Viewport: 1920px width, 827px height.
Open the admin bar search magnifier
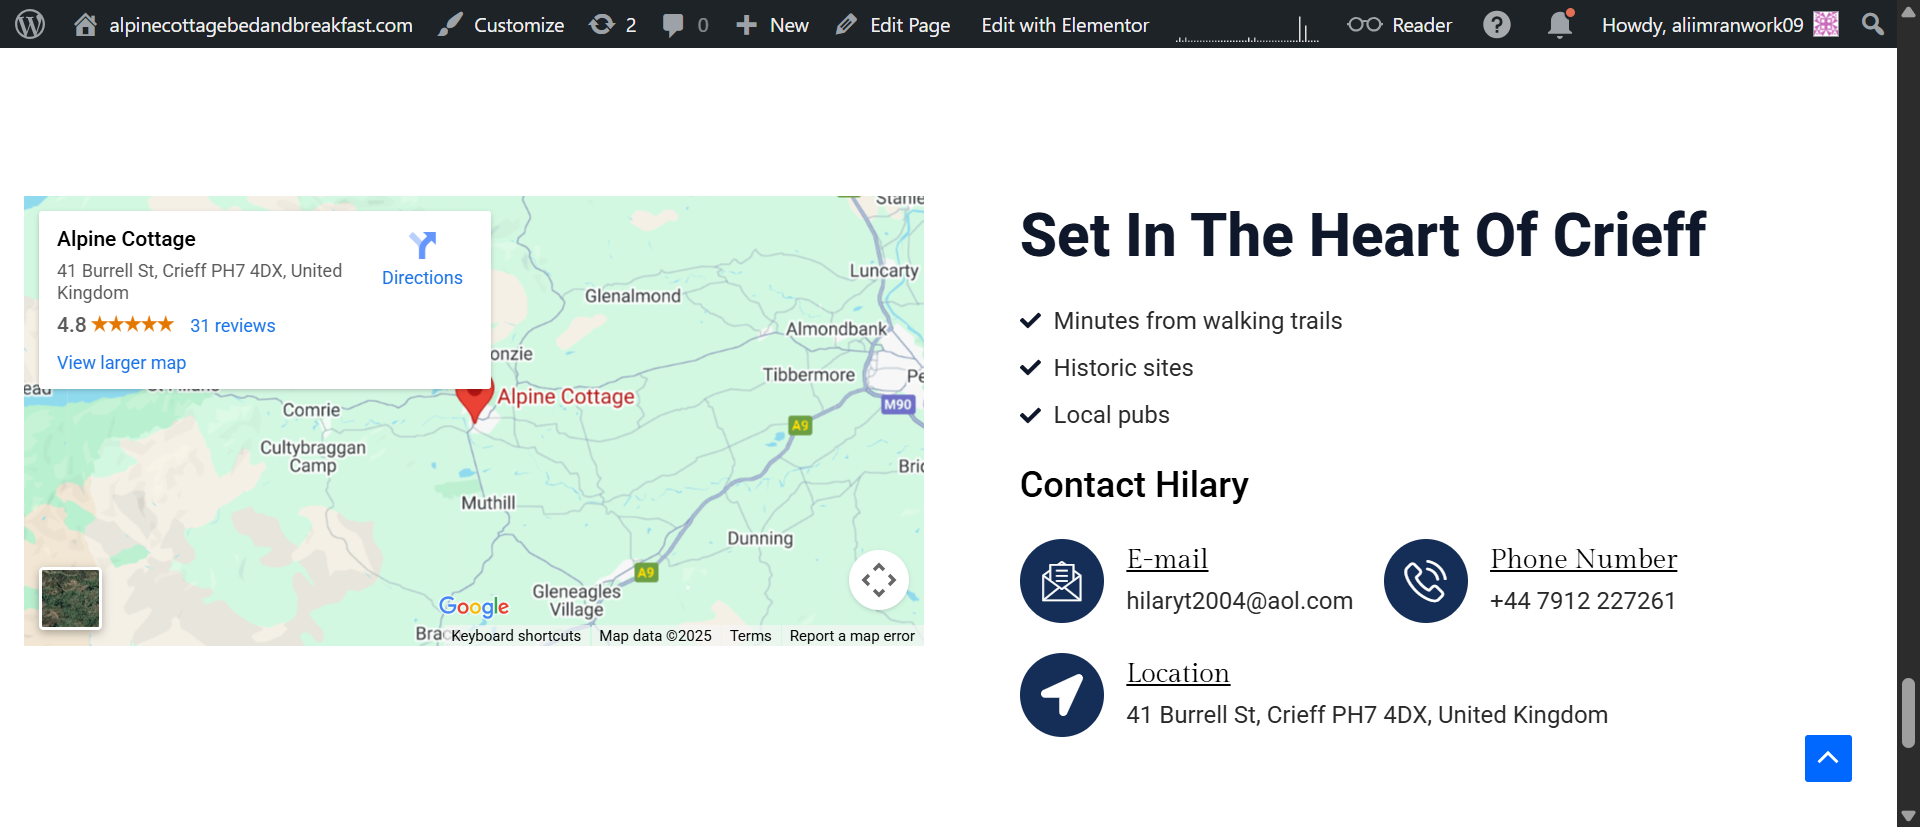click(x=1873, y=24)
